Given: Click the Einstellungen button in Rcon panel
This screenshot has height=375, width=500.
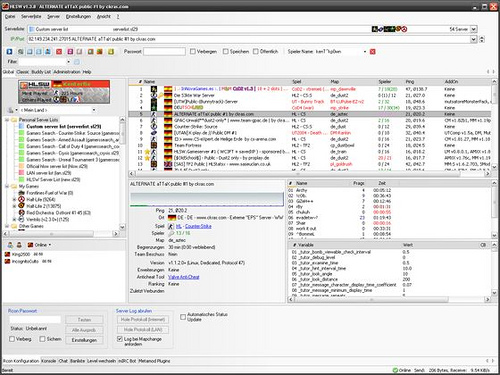Looking at the screenshot, I should [84, 340].
